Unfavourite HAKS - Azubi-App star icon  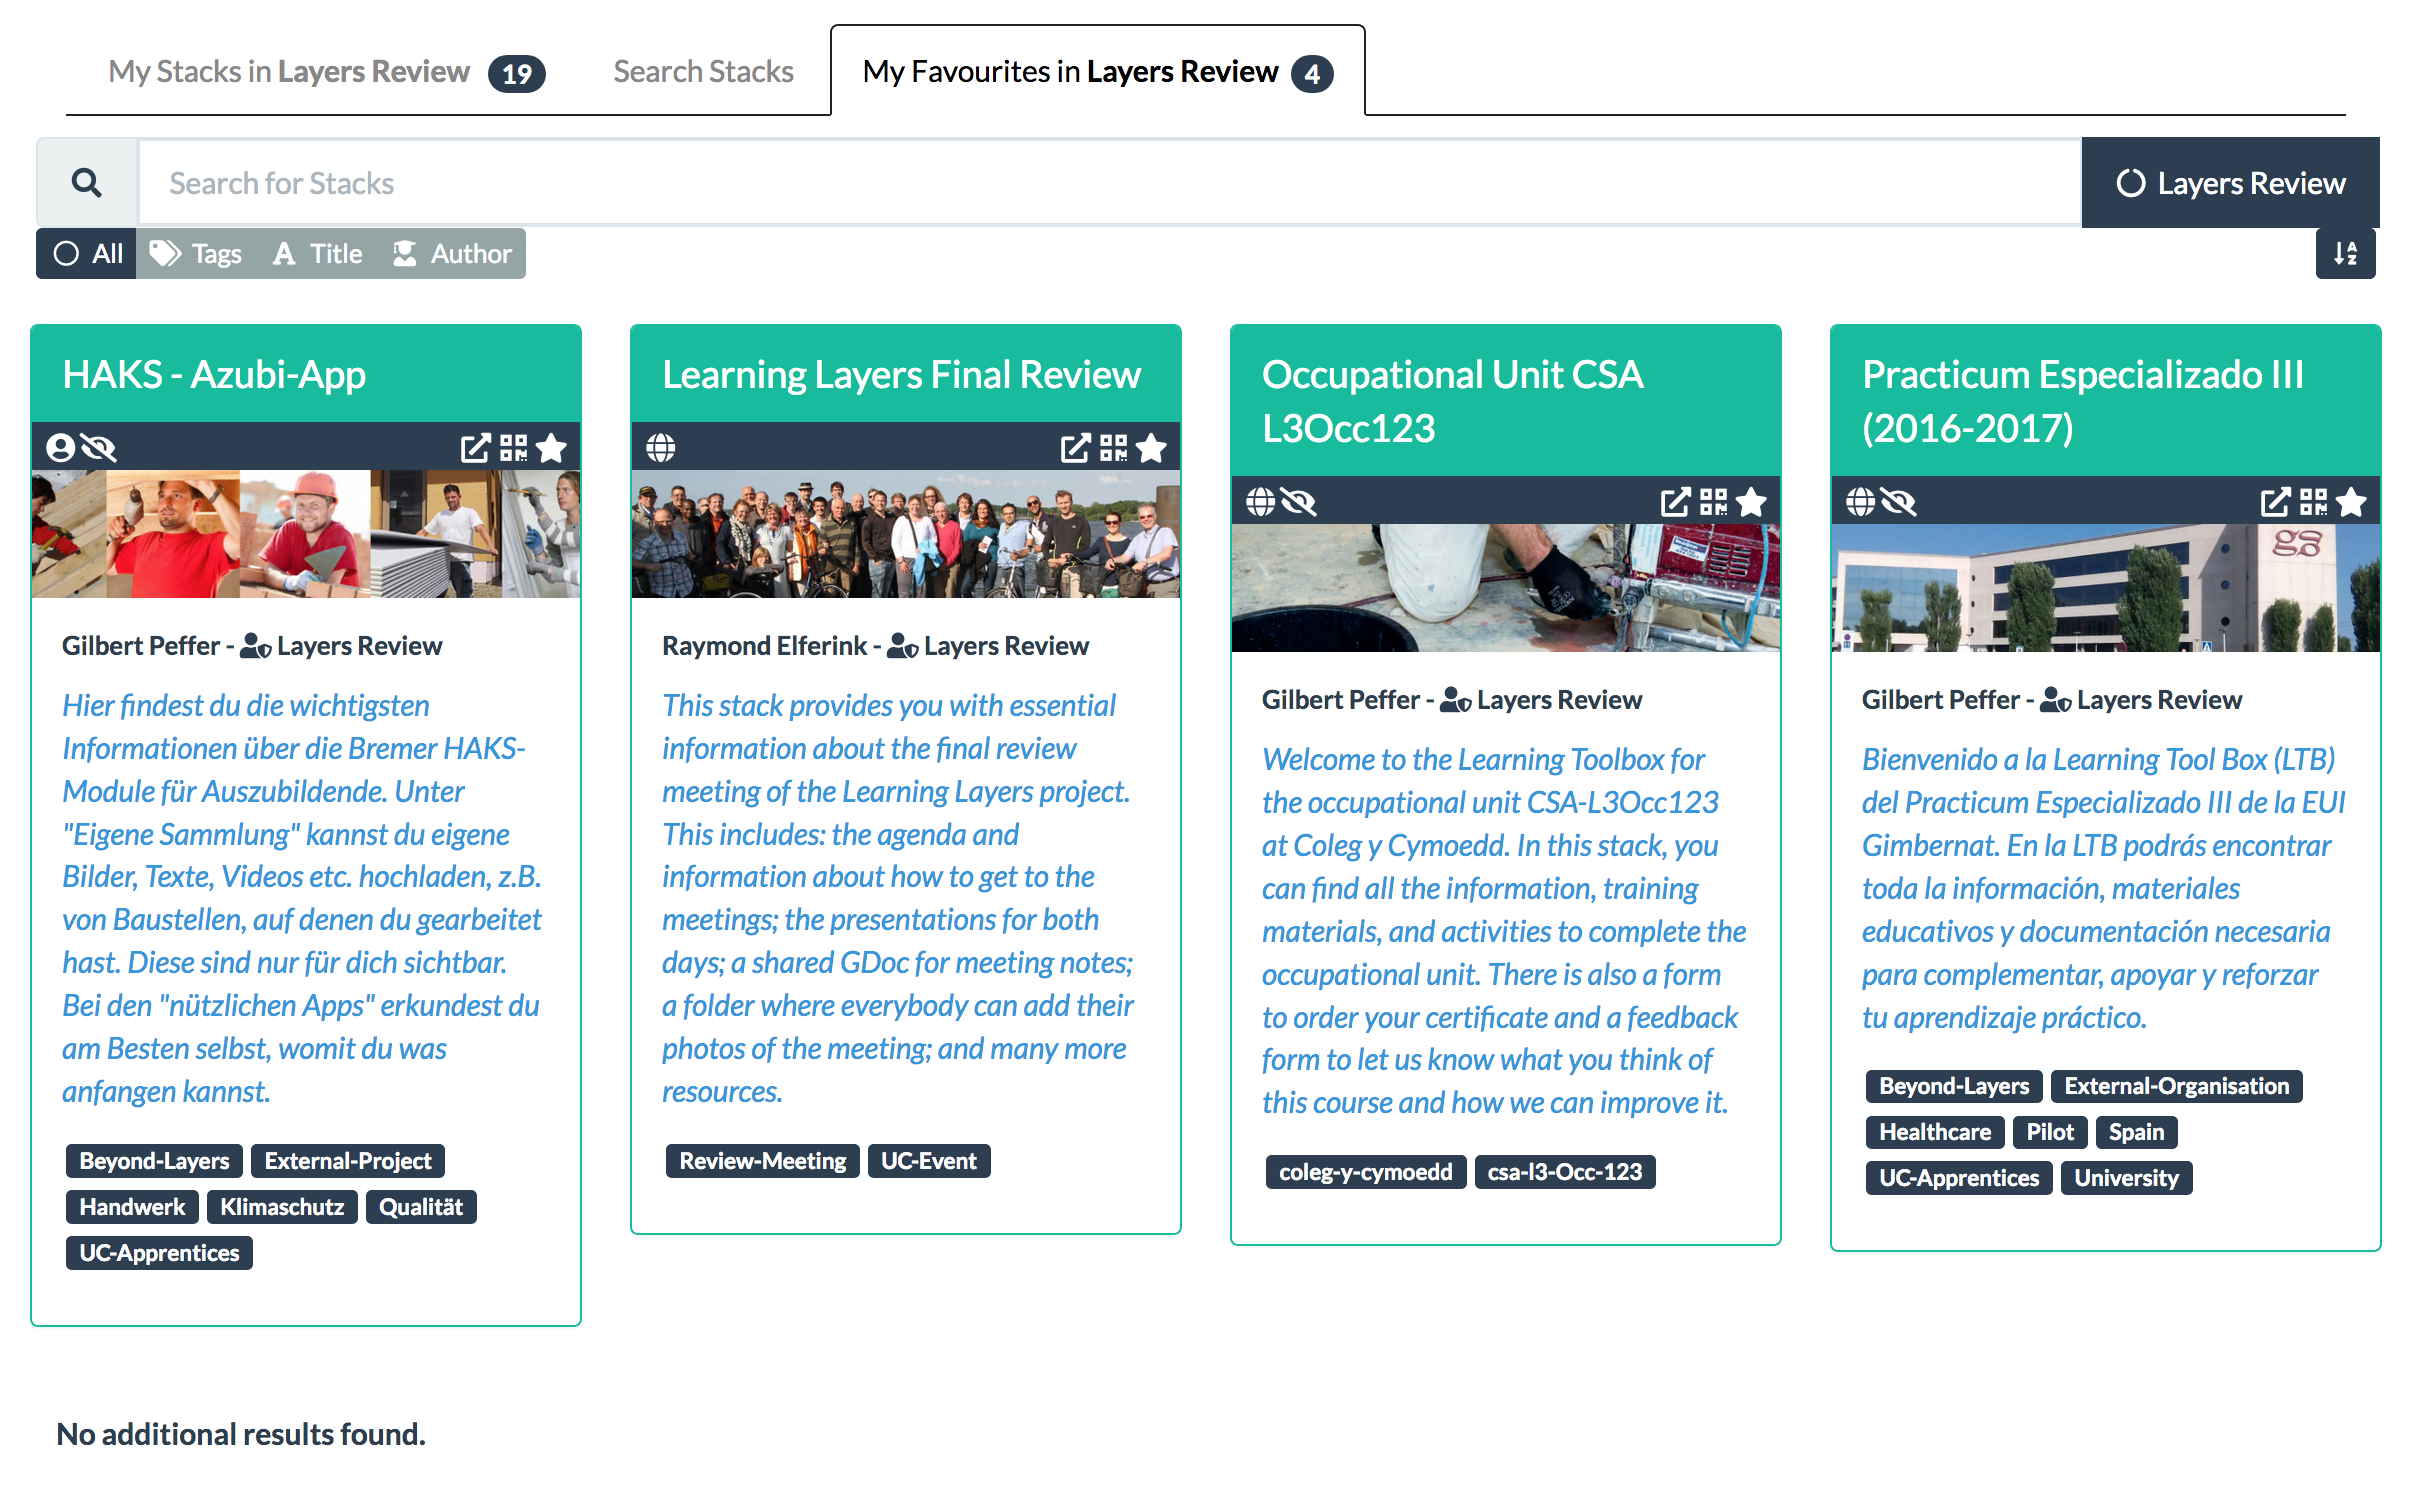pos(551,448)
